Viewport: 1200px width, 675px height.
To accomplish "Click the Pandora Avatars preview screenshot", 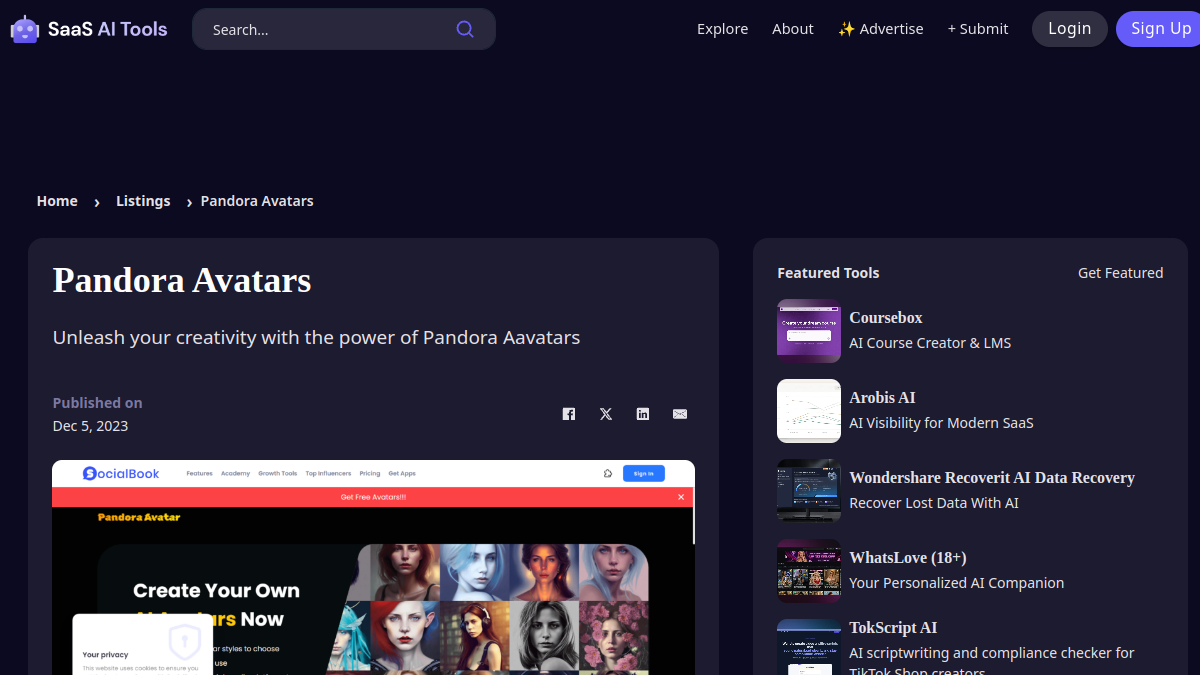I will click(x=374, y=567).
